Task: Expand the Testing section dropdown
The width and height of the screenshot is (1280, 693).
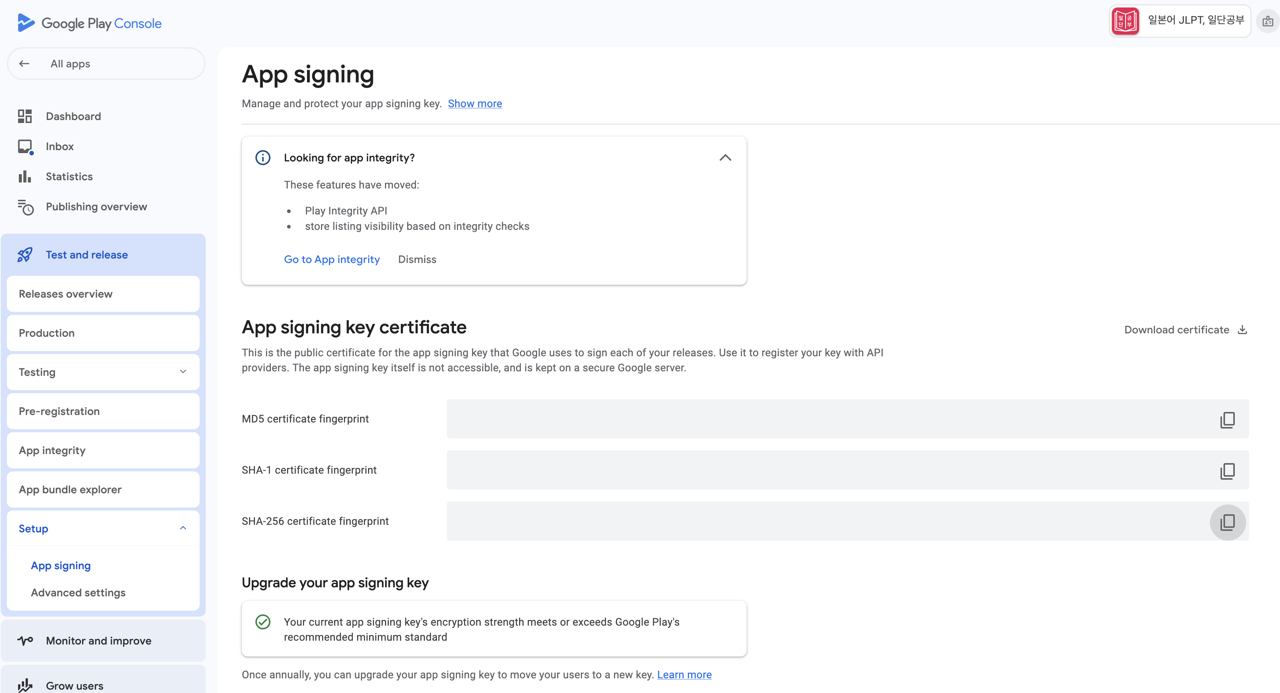Action: [183, 371]
